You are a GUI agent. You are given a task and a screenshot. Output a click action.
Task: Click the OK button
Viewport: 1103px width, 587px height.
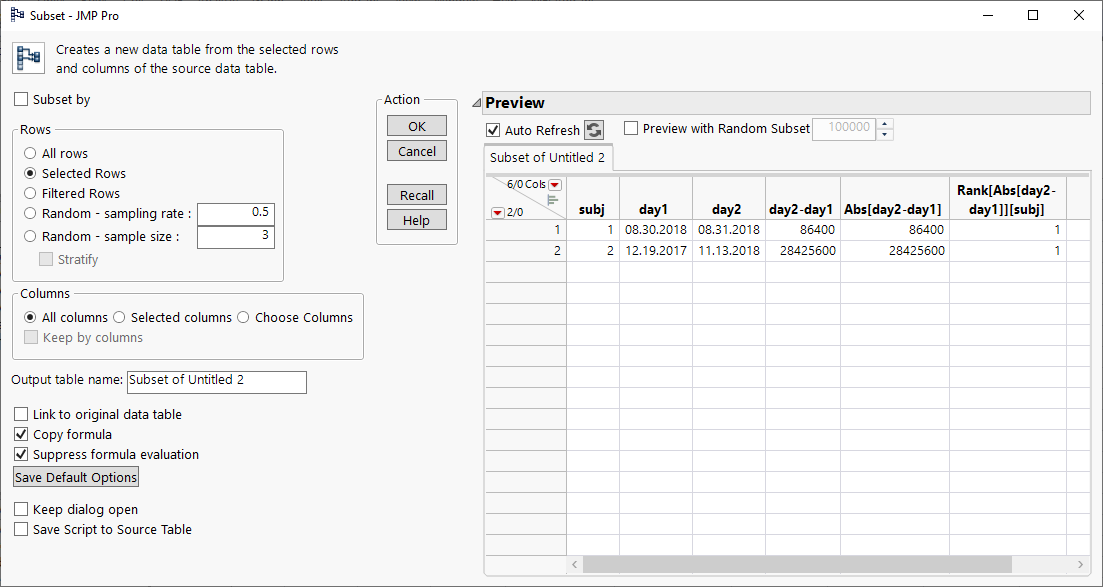point(416,125)
